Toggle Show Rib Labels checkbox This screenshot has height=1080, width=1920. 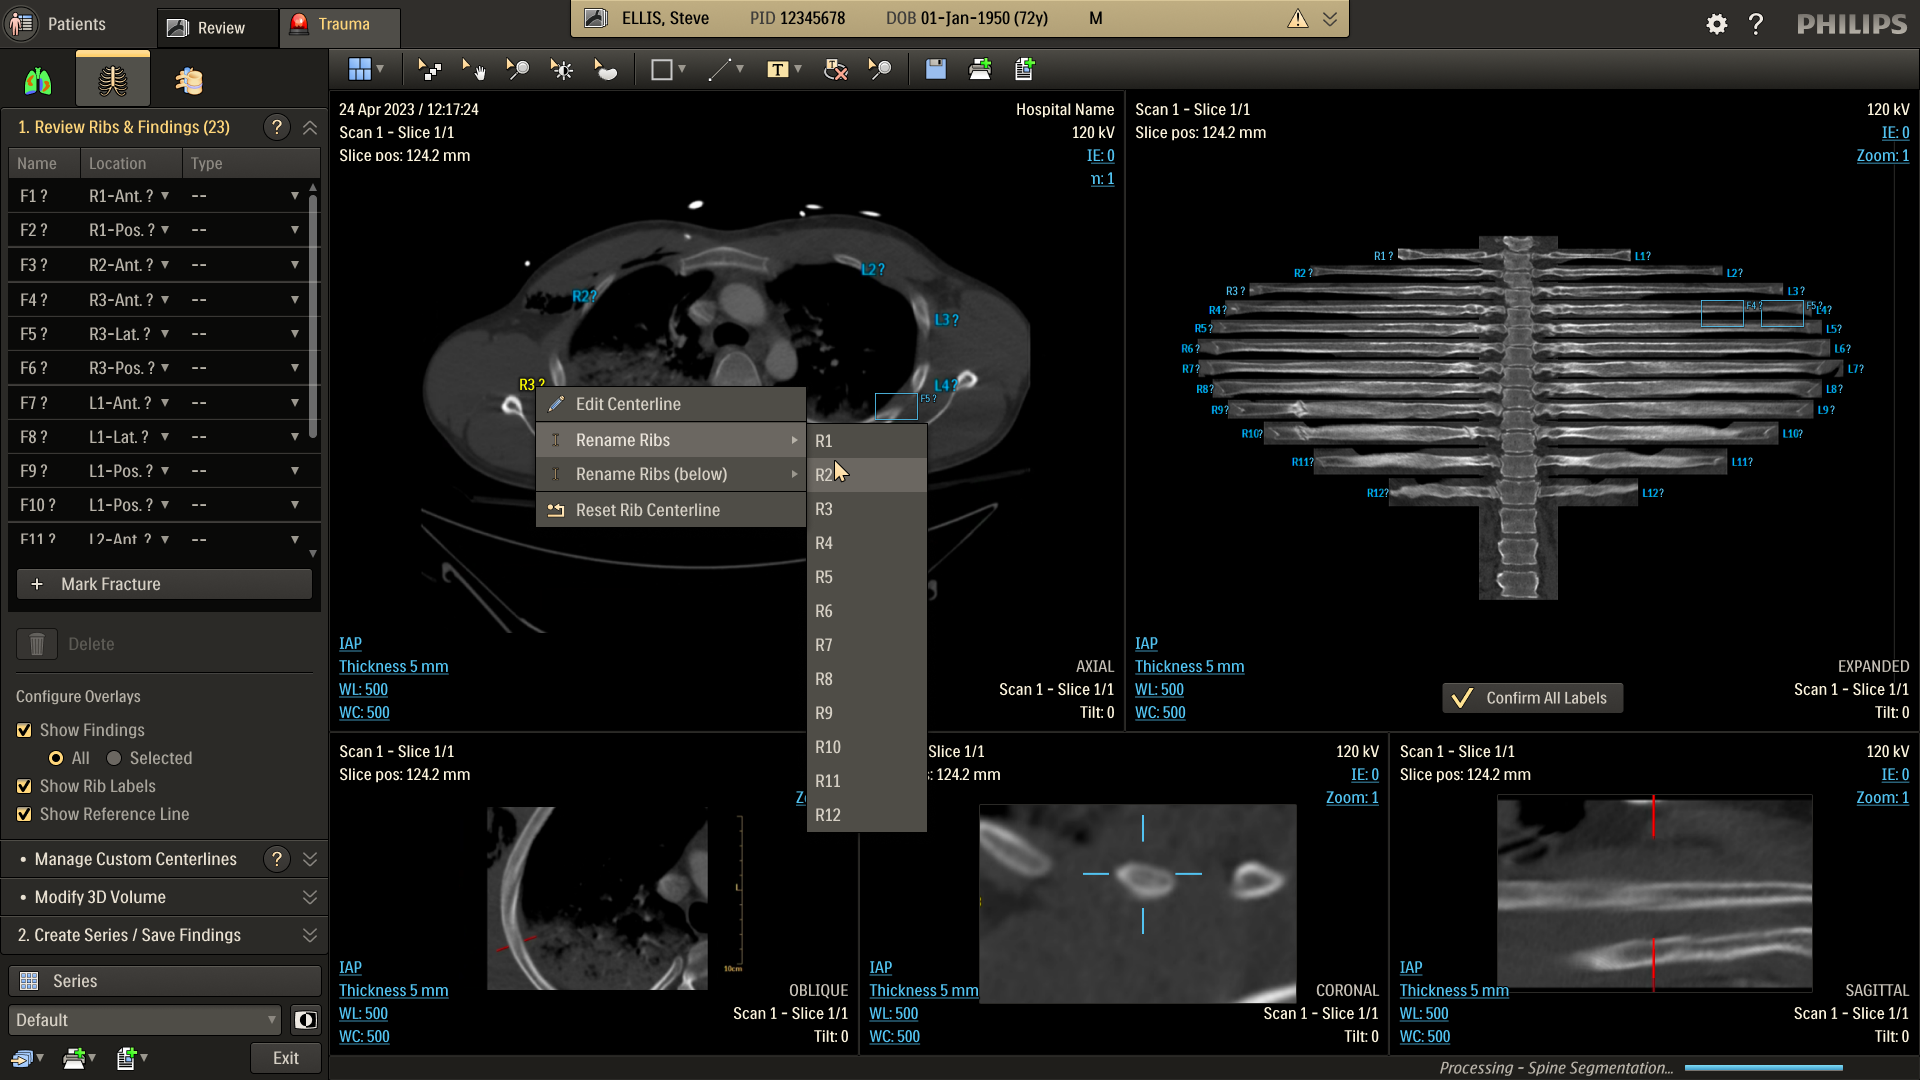pyautogui.click(x=25, y=786)
